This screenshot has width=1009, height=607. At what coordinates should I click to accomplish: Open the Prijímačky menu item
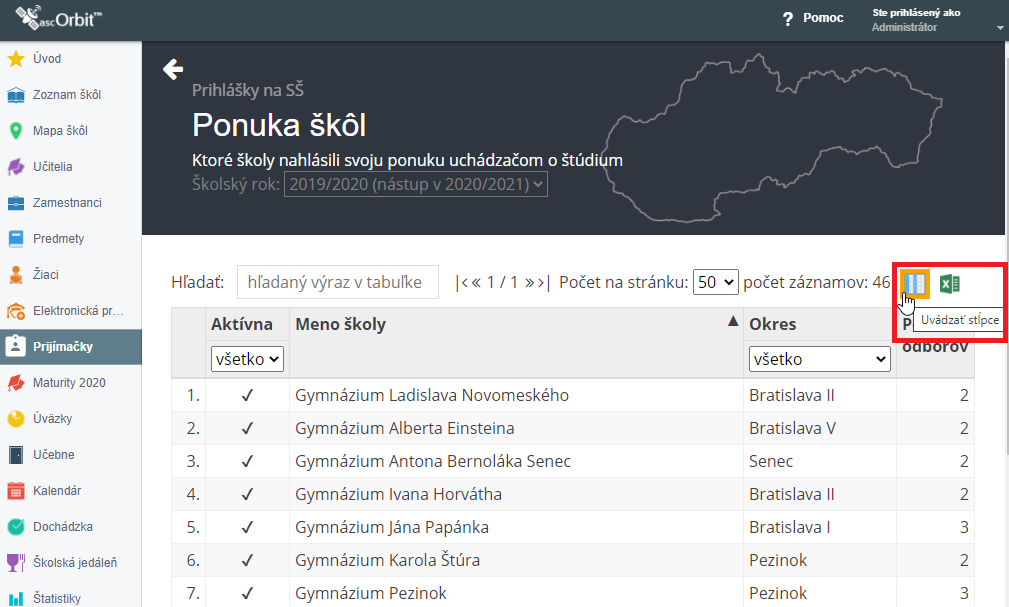(x=71, y=347)
